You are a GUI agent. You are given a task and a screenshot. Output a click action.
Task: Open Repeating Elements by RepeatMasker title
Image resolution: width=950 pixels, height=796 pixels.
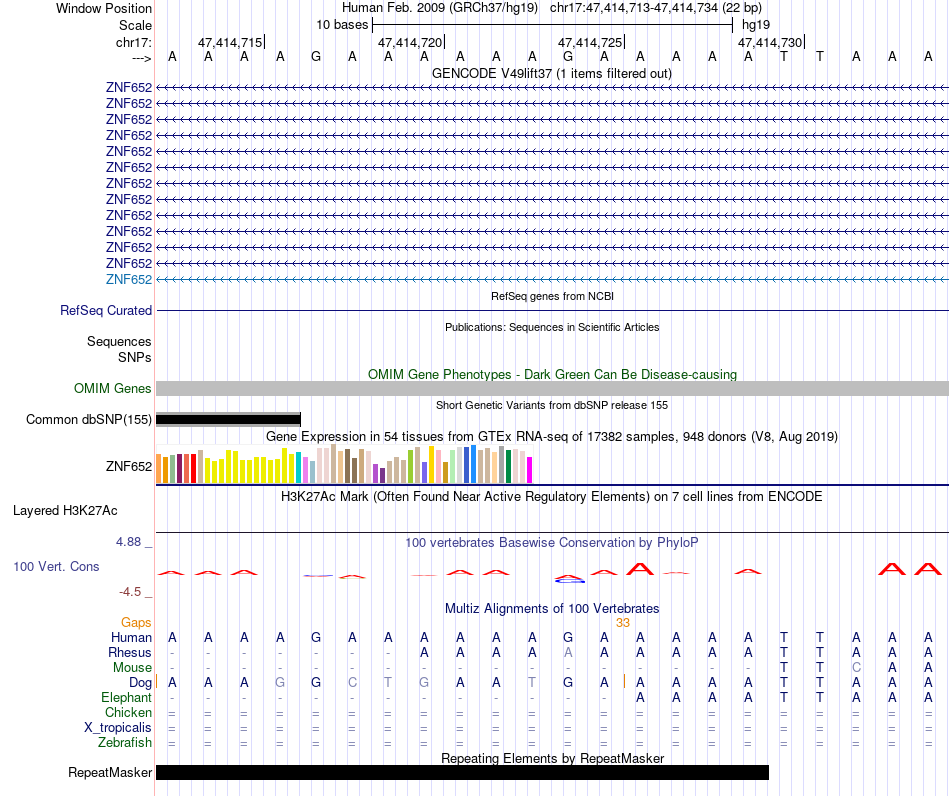[552, 758]
